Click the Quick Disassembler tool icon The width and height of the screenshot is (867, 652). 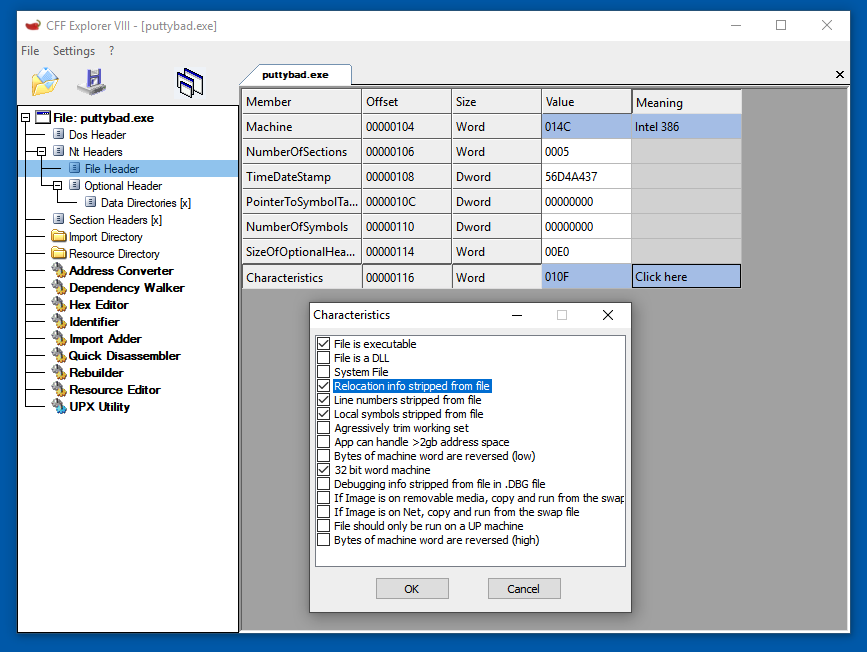tap(59, 356)
